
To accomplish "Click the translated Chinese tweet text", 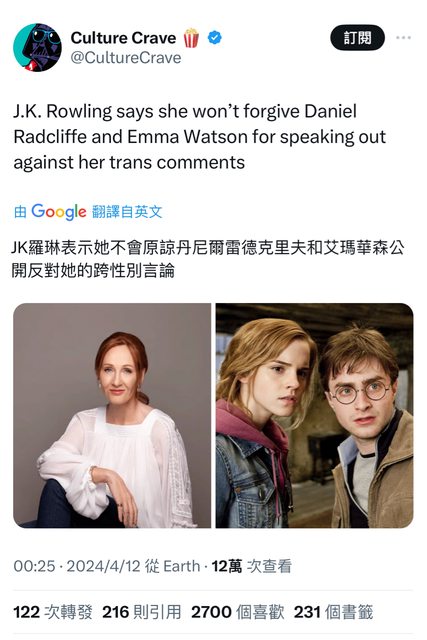I will click(208, 259).
